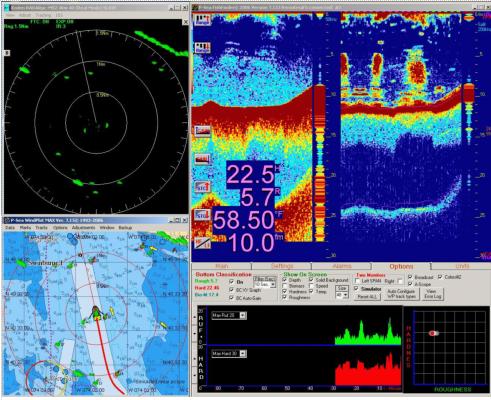Click the Swinburne I label on the chart

[46, 263]
